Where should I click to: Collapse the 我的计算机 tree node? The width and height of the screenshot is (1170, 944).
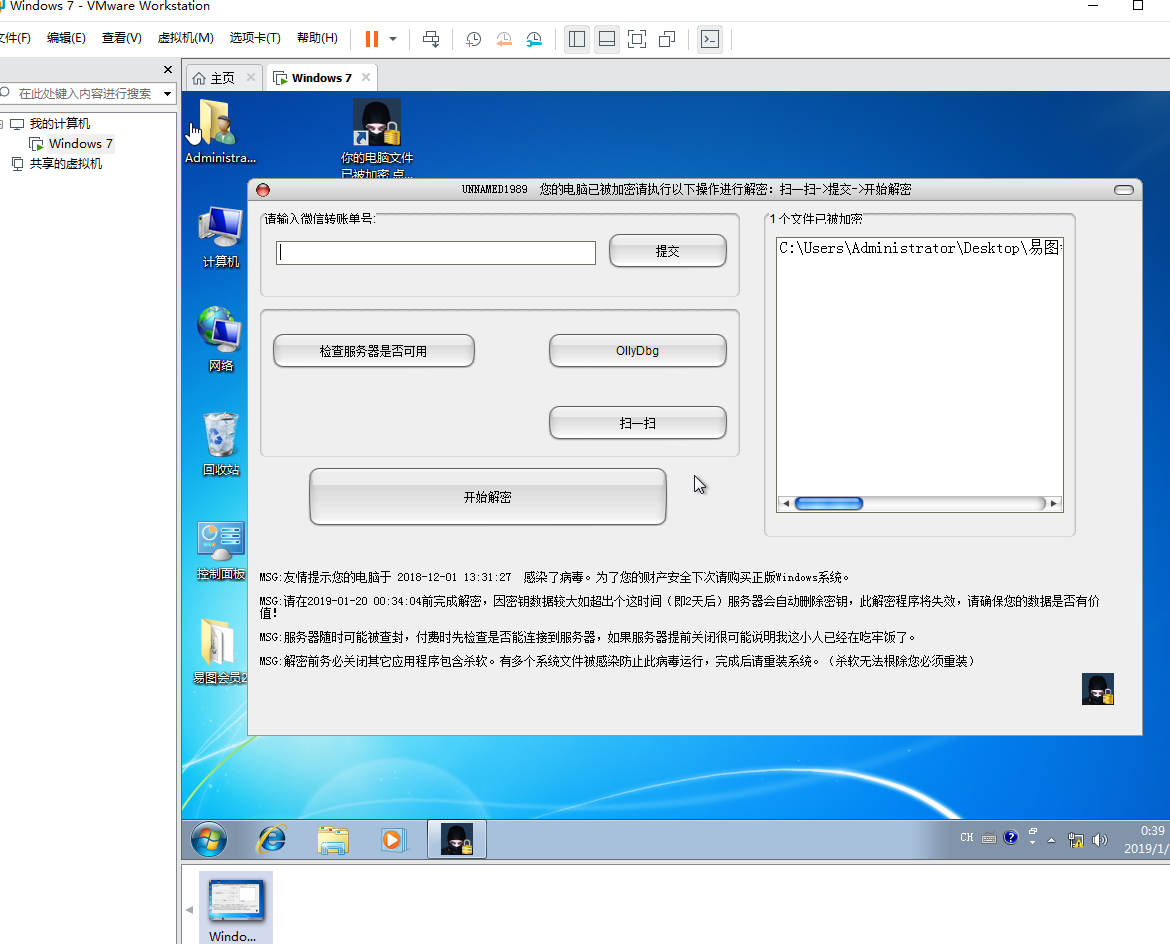click(x=2, y=124)
